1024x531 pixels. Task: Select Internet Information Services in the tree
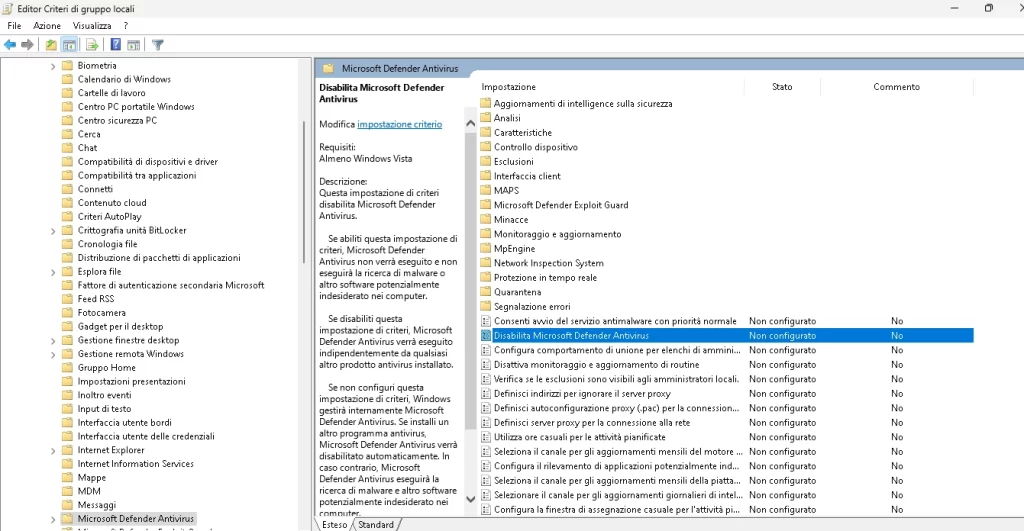point(136,464)
